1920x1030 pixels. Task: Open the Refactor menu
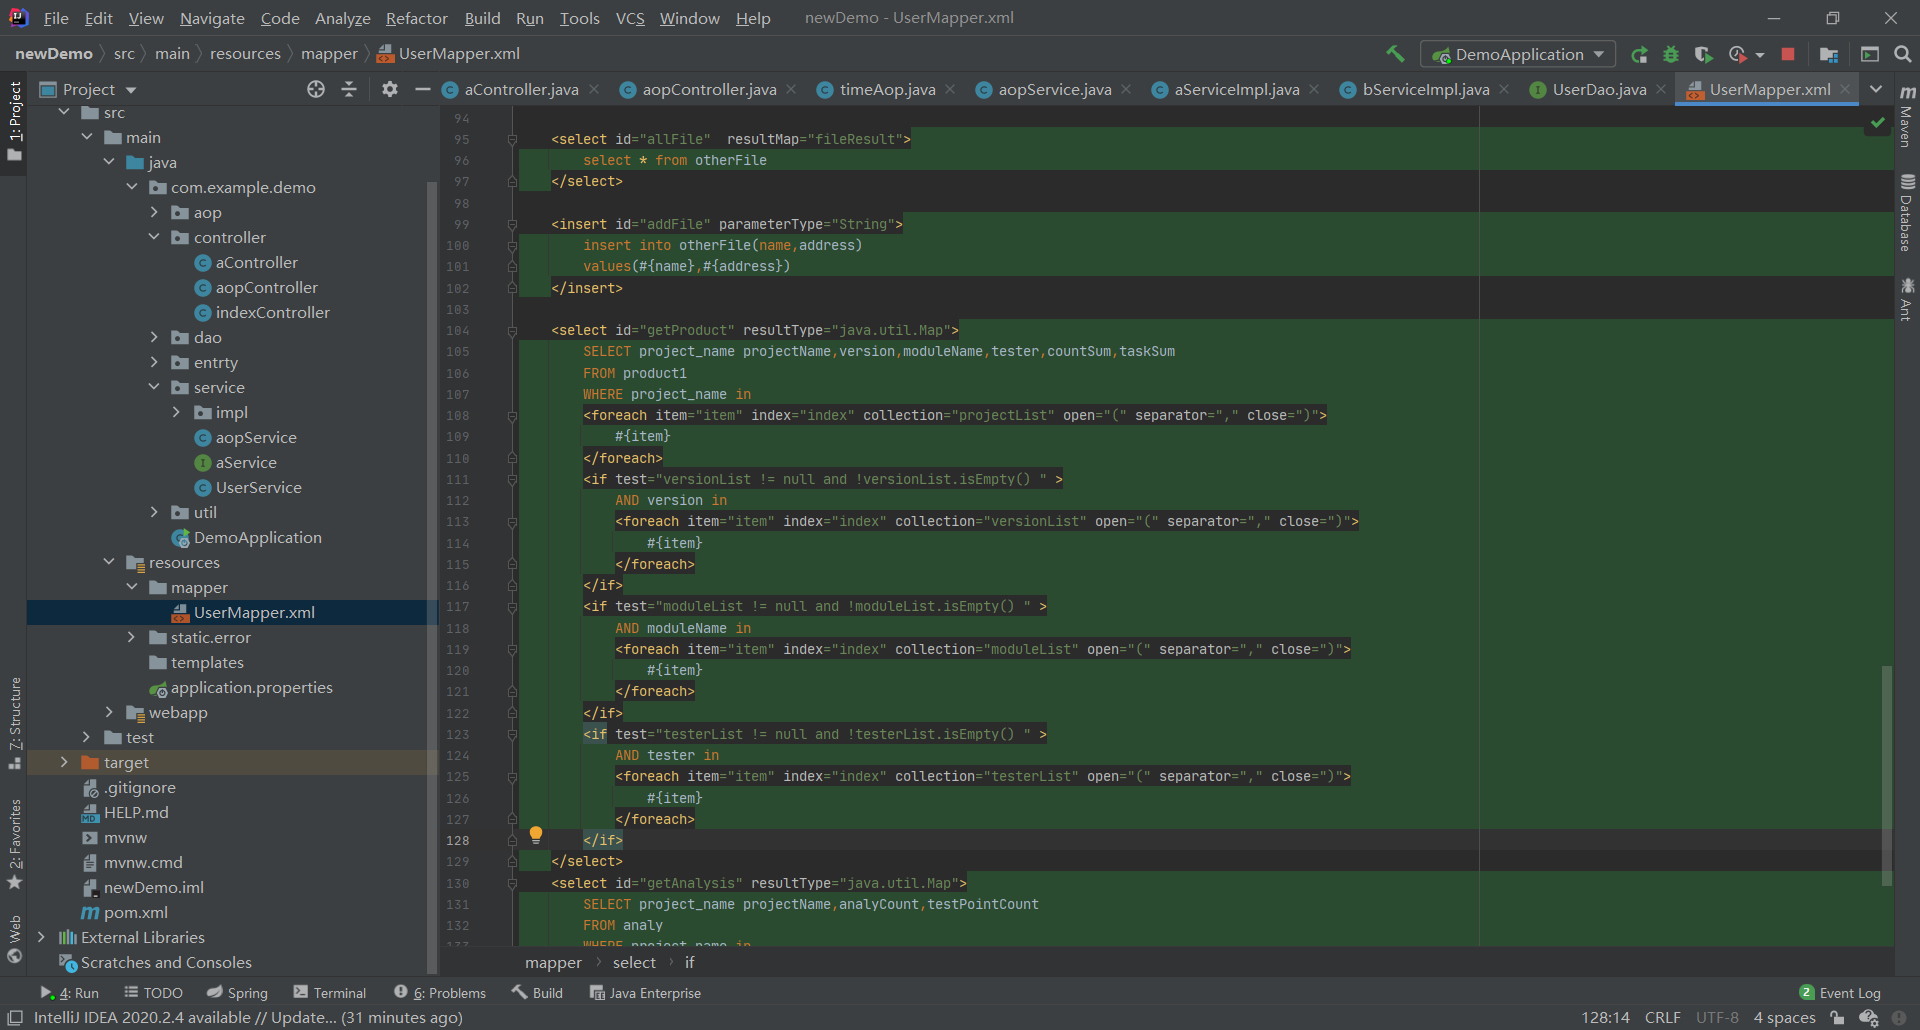[x=416, y=18]
